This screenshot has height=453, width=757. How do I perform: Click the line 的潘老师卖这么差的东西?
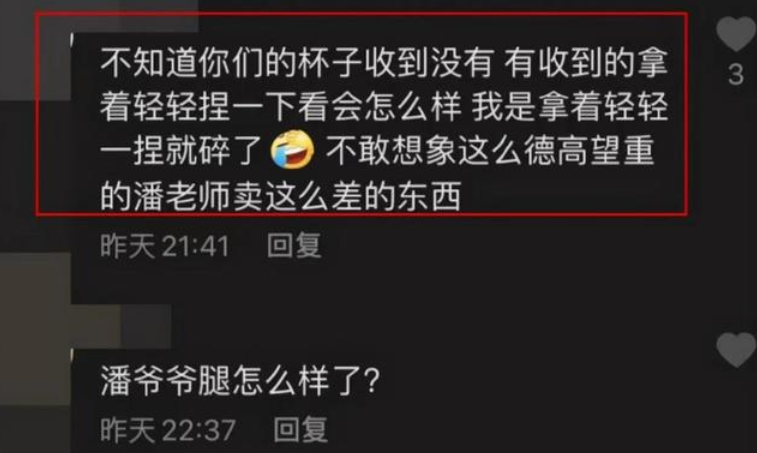coord(280,196)
